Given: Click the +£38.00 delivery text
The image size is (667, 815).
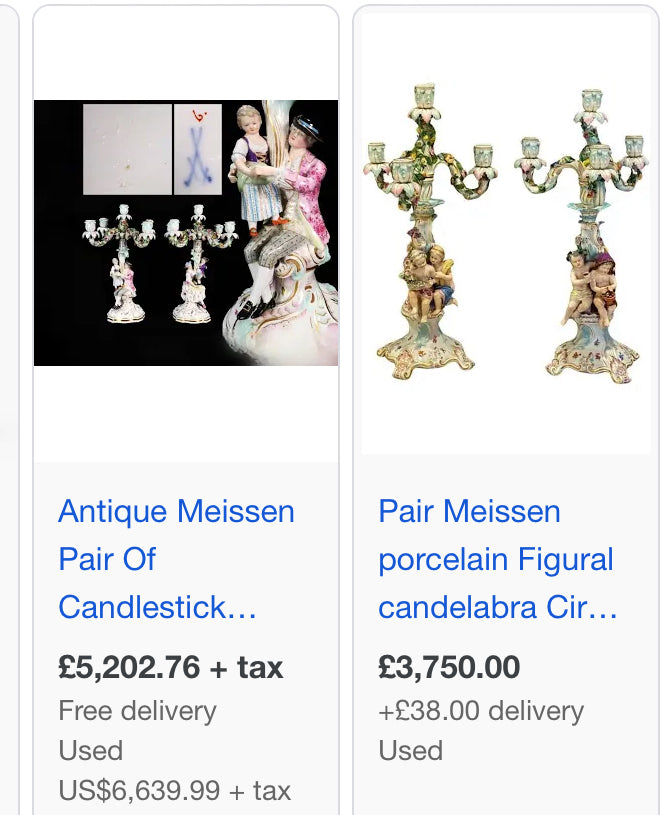Looking at the screenshot, I should [481, 711].
